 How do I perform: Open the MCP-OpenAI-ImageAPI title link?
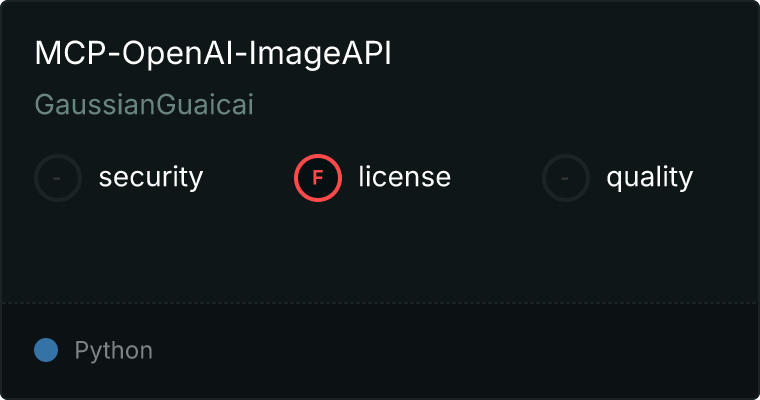[213, 54]
